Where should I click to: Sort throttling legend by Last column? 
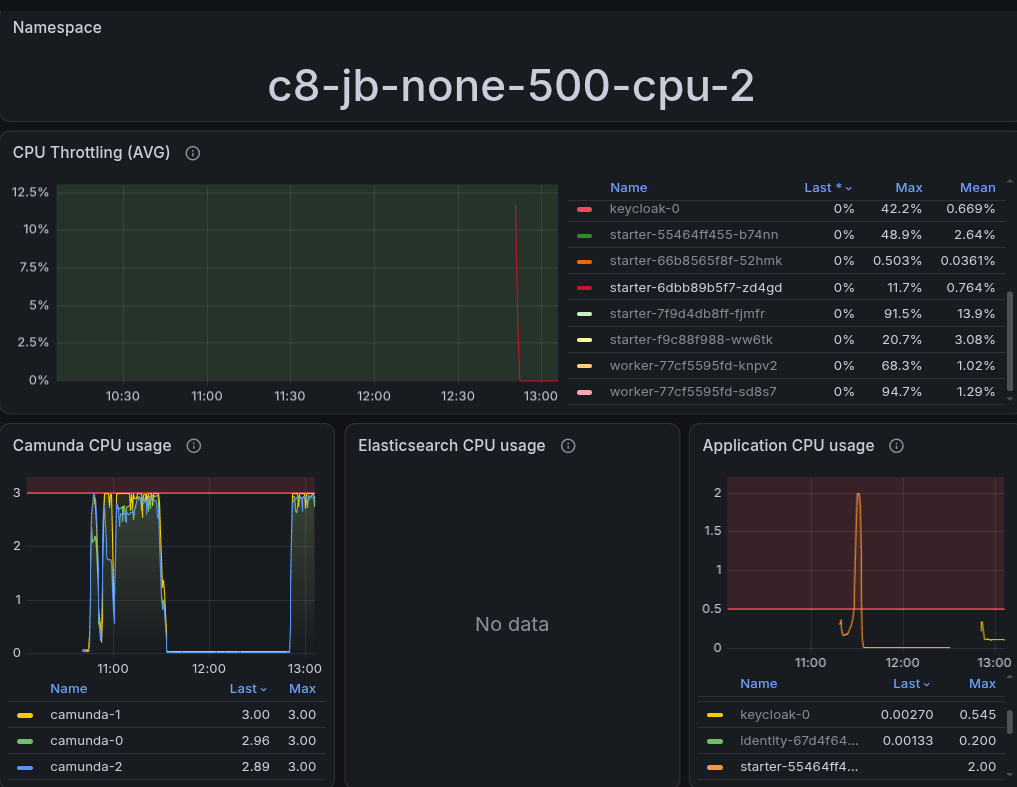point(828,188)
